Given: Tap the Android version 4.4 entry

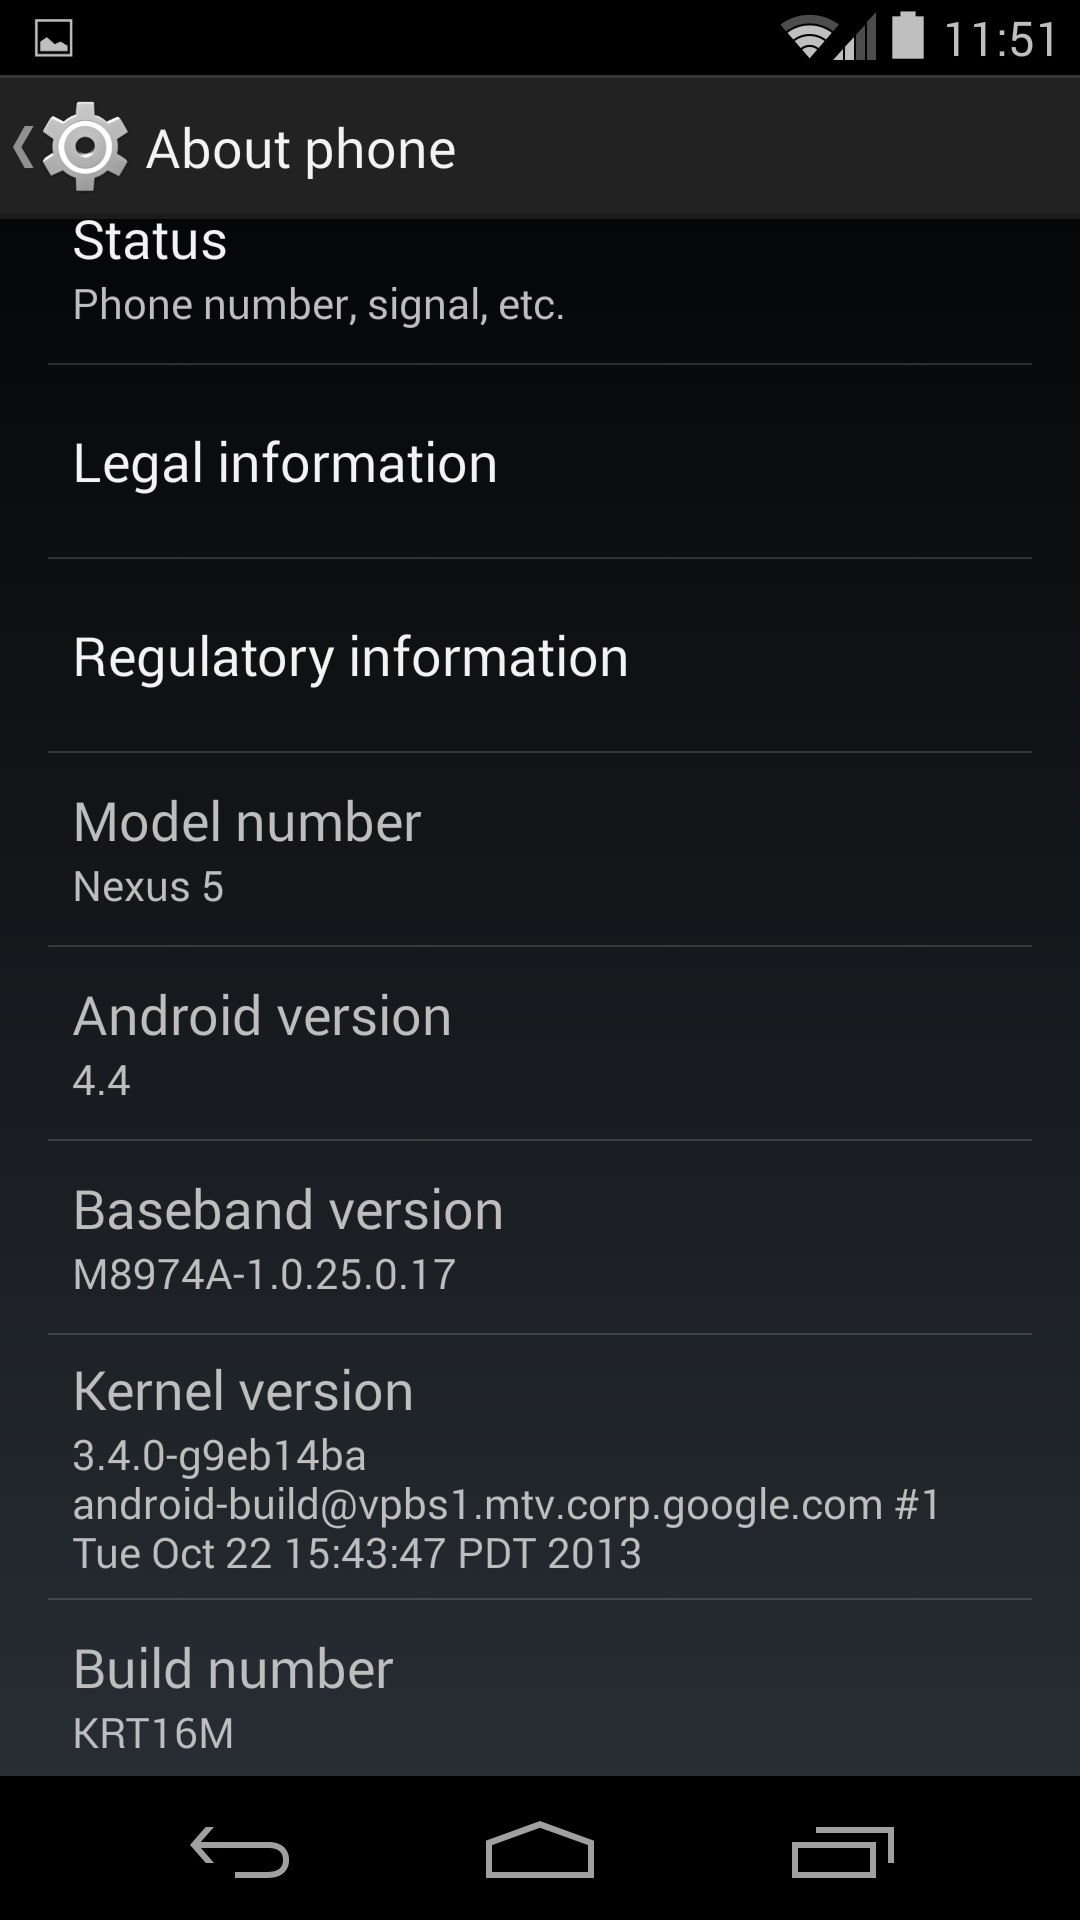Looking at the screenshot, I should tap(540, 1044).
